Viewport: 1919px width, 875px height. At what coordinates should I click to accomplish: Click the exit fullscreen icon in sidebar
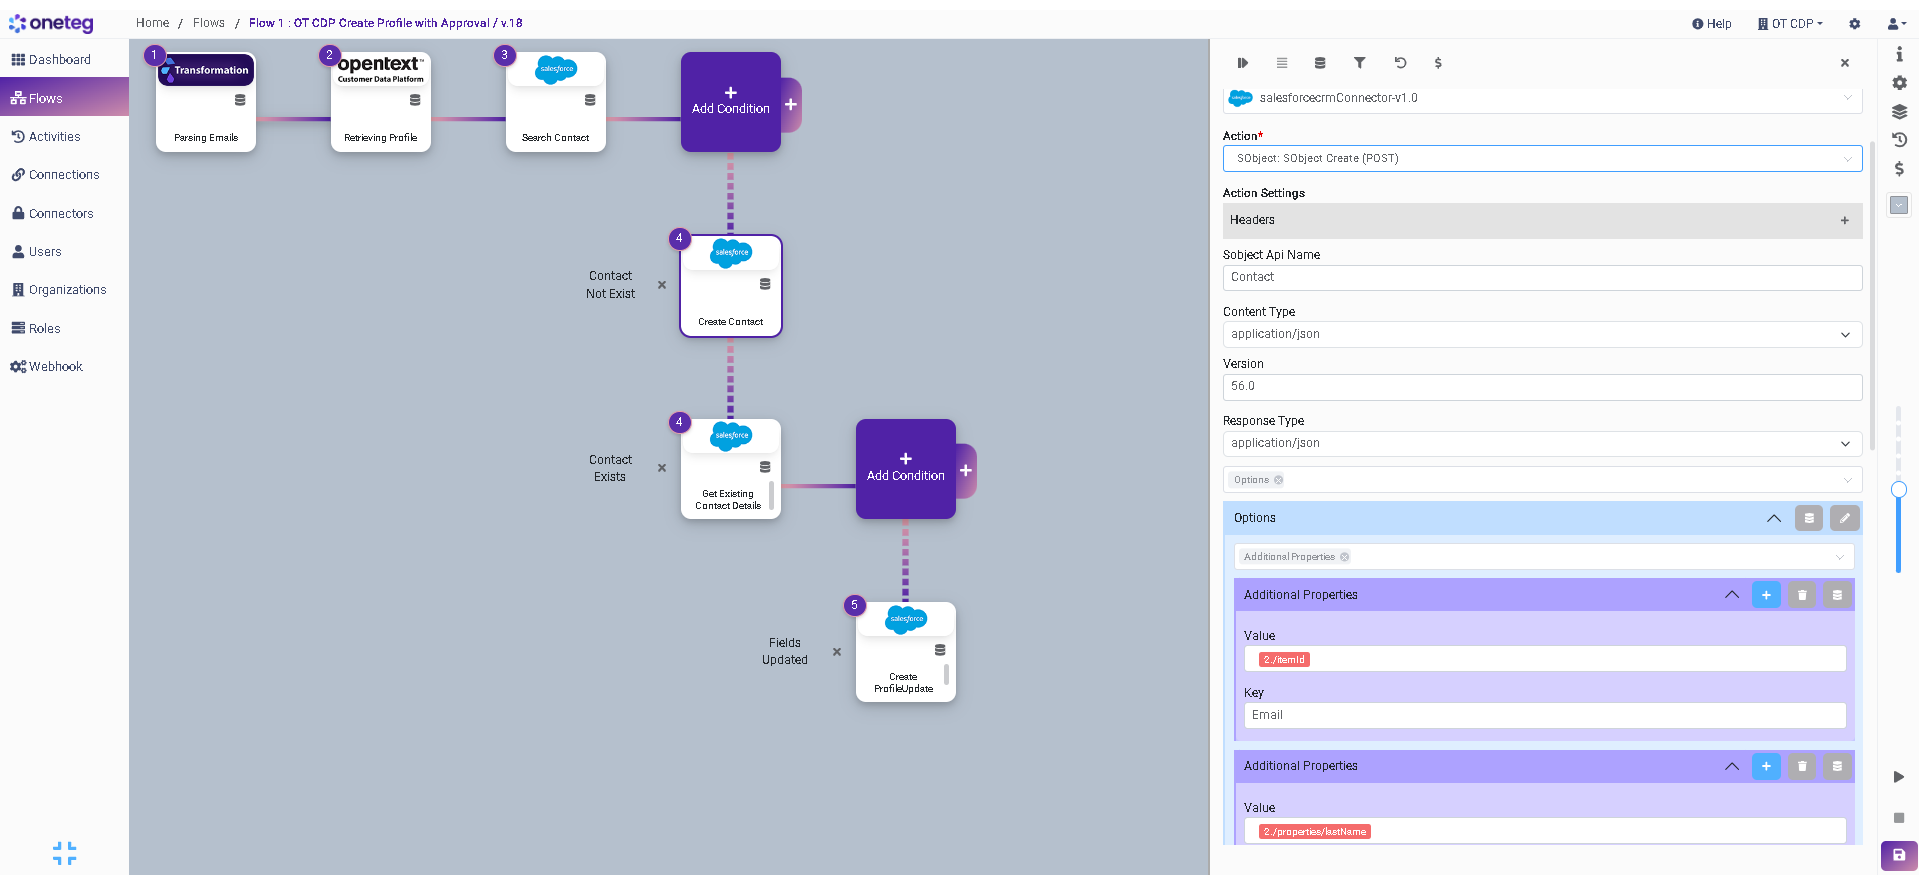pyautogui.click(x=64, y=852)
